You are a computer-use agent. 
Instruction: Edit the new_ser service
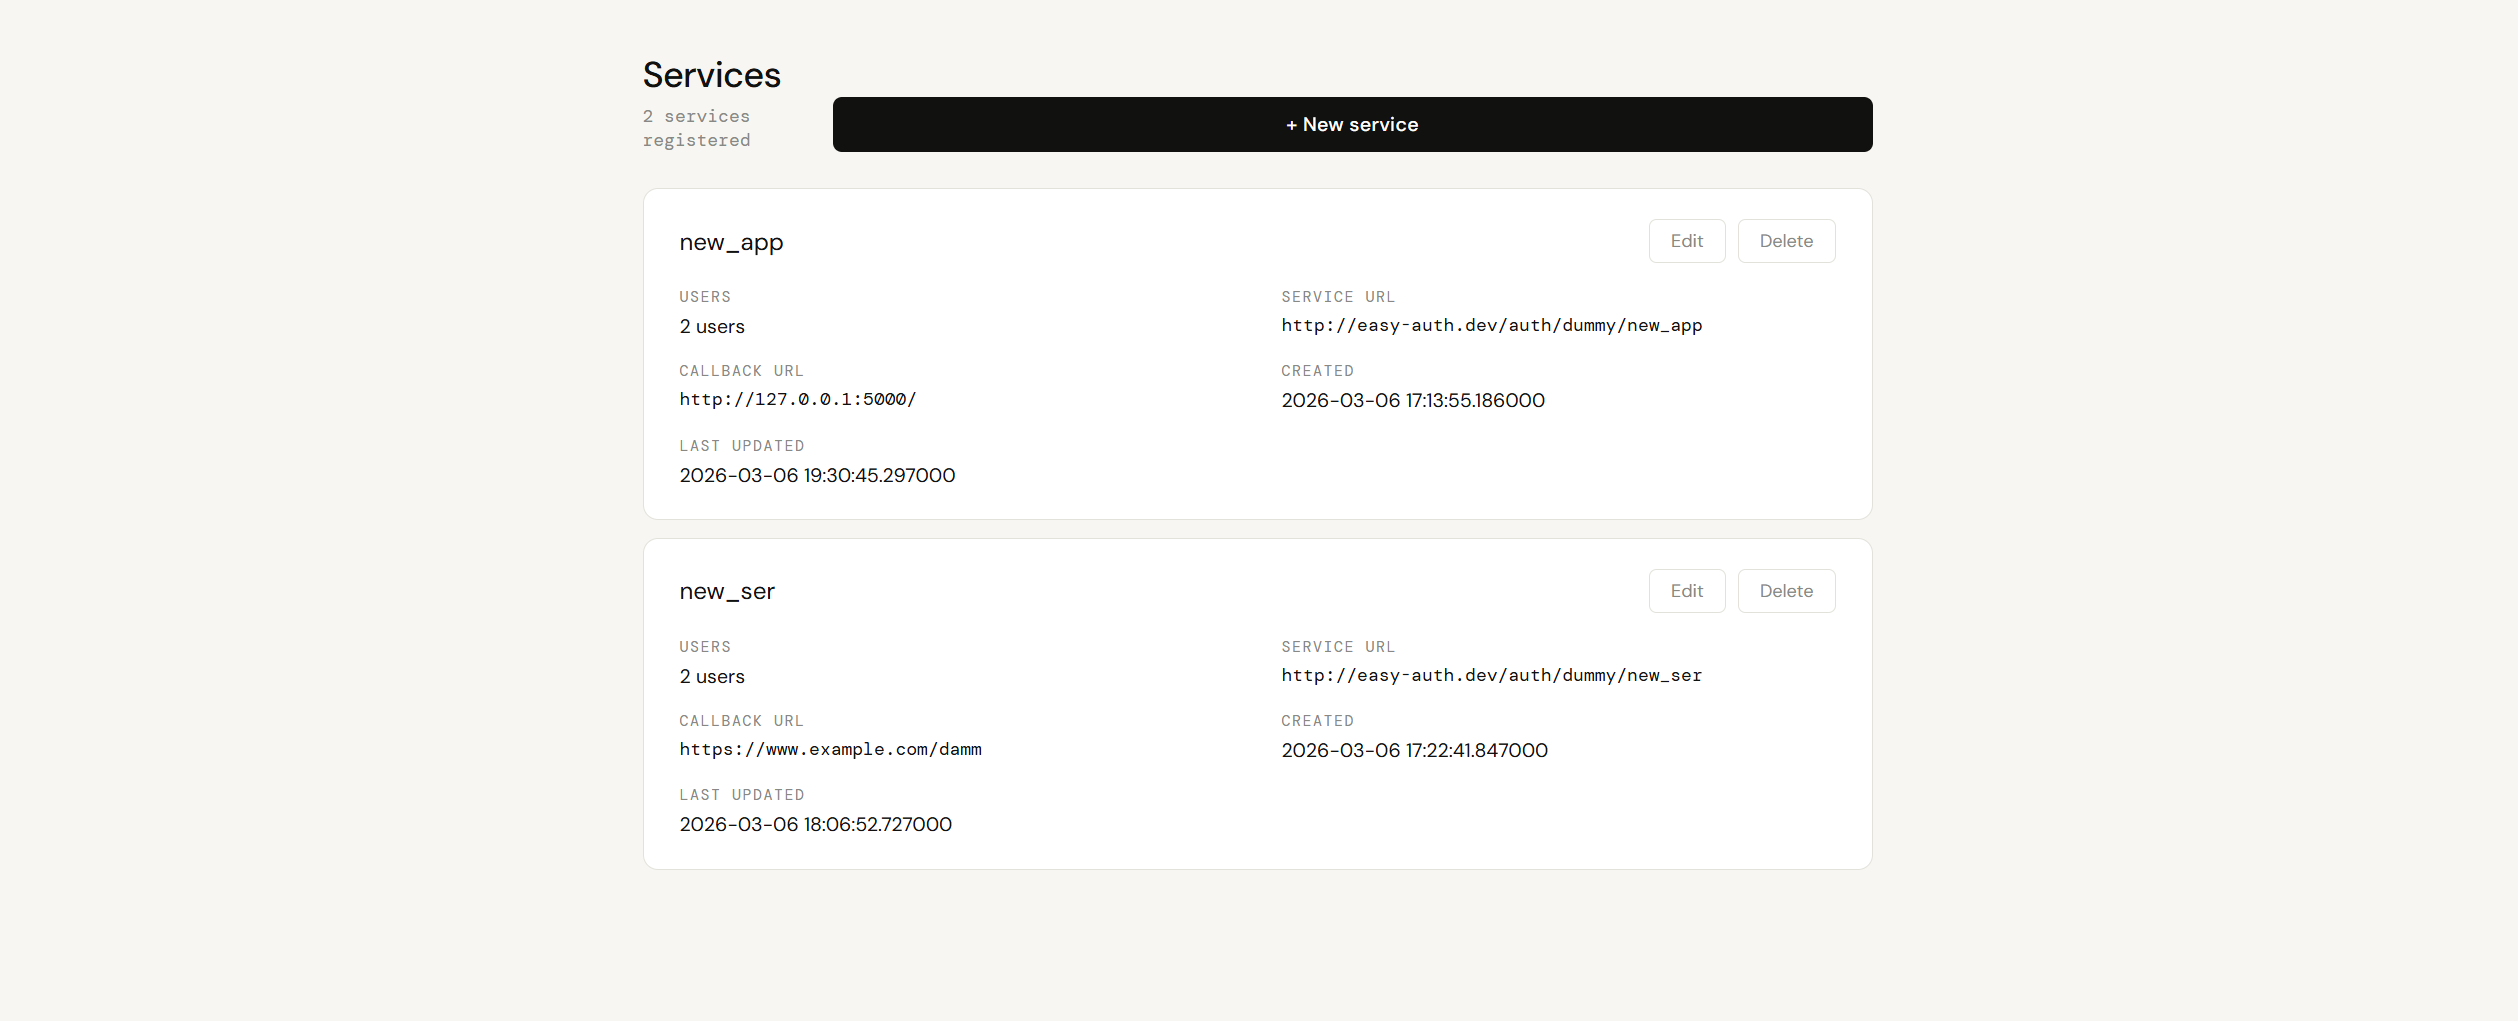pyautogui.click(x=1686, y=590)
